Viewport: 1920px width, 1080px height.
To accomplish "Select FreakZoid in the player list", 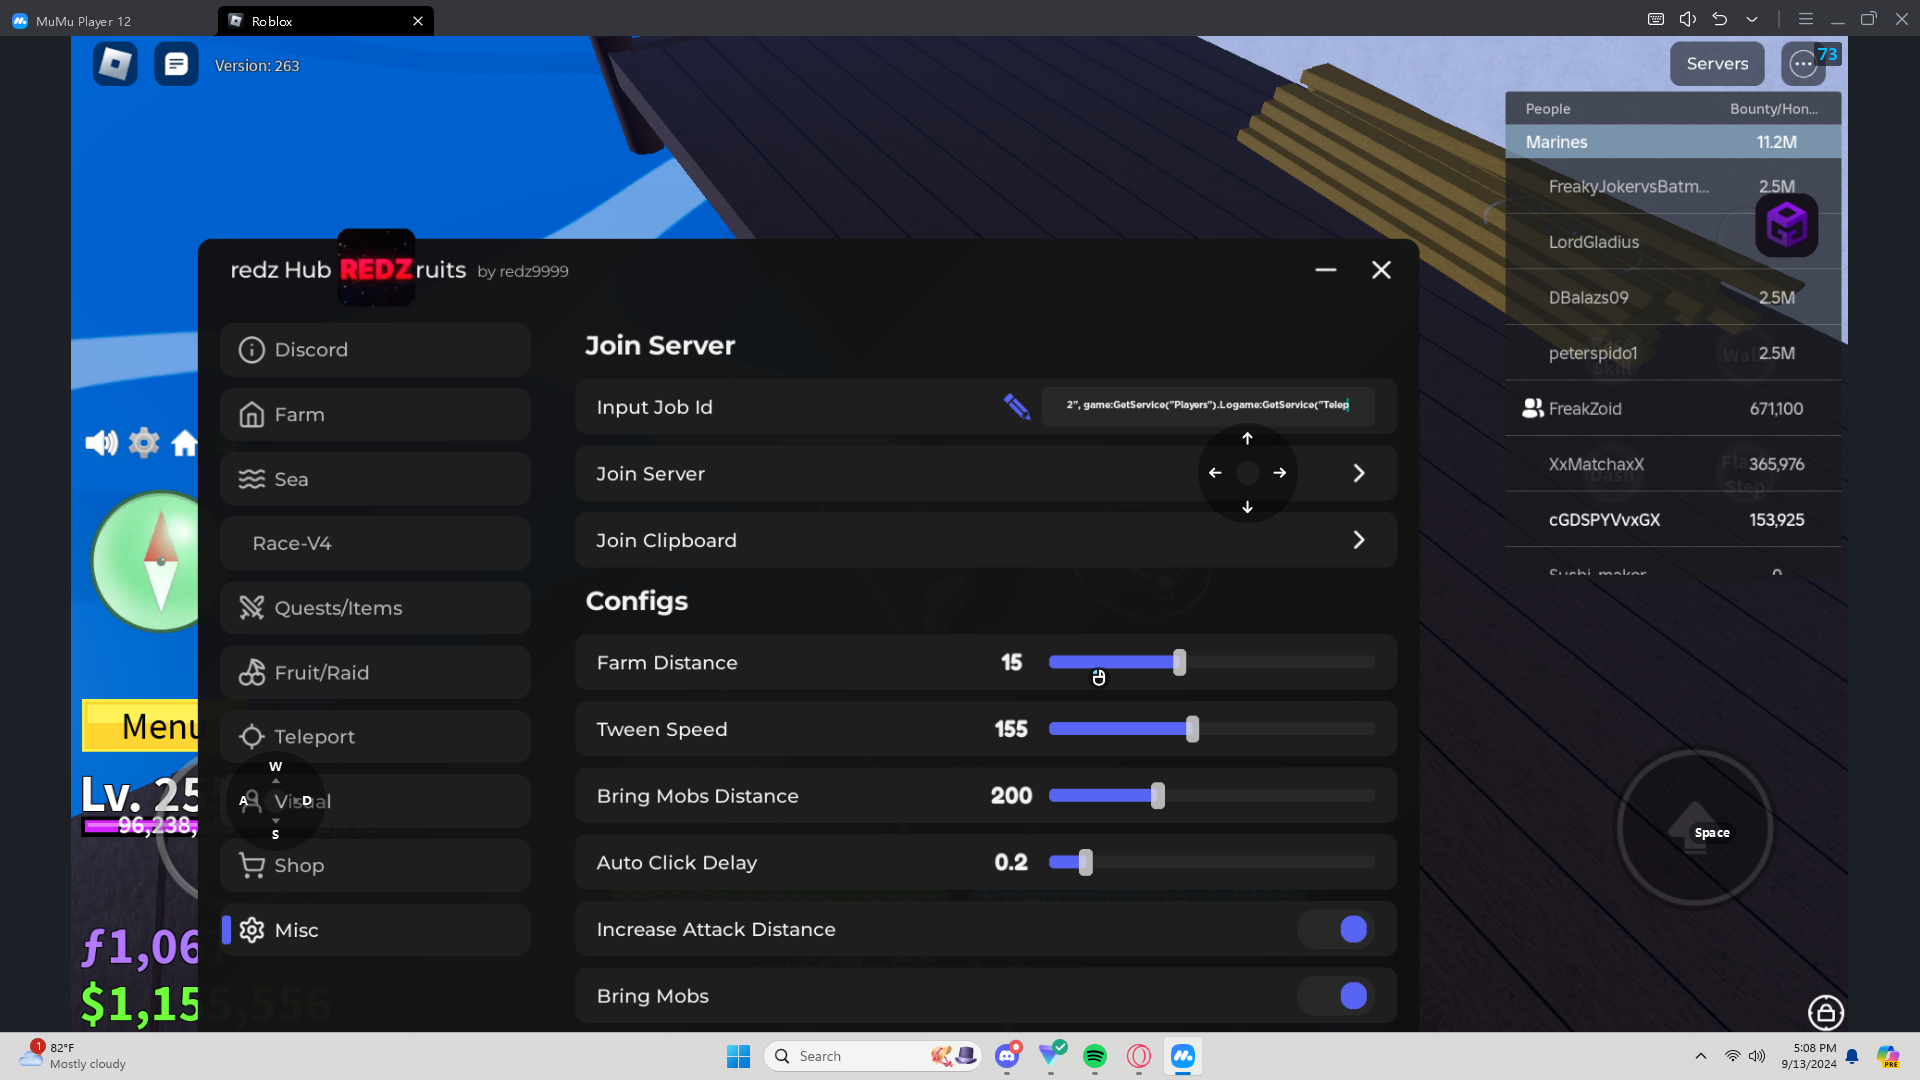I will (x=1673, y=408).
